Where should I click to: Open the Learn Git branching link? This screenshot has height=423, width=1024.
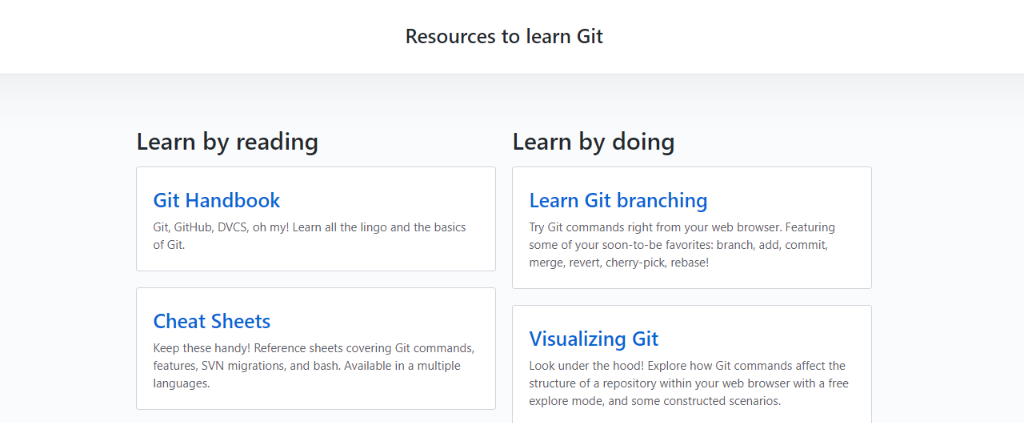(618, 200)
